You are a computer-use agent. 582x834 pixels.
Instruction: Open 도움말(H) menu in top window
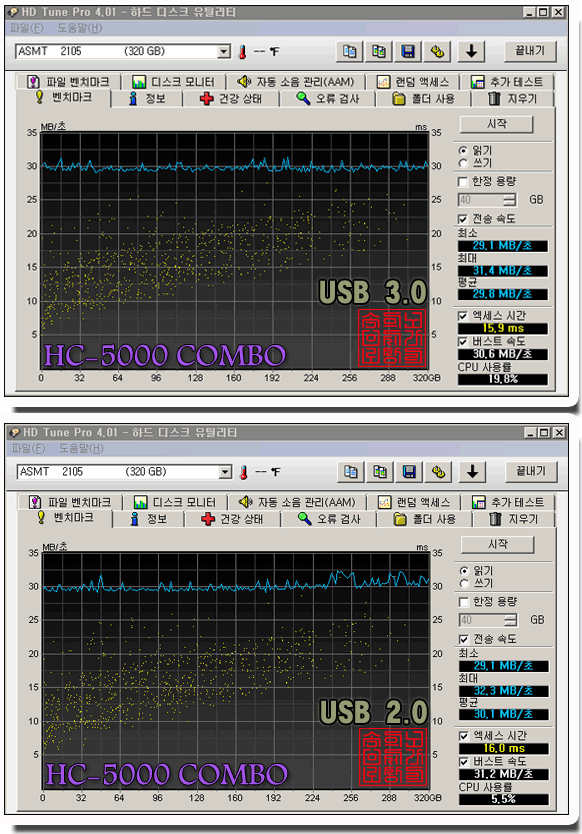(x=79, y=28)
